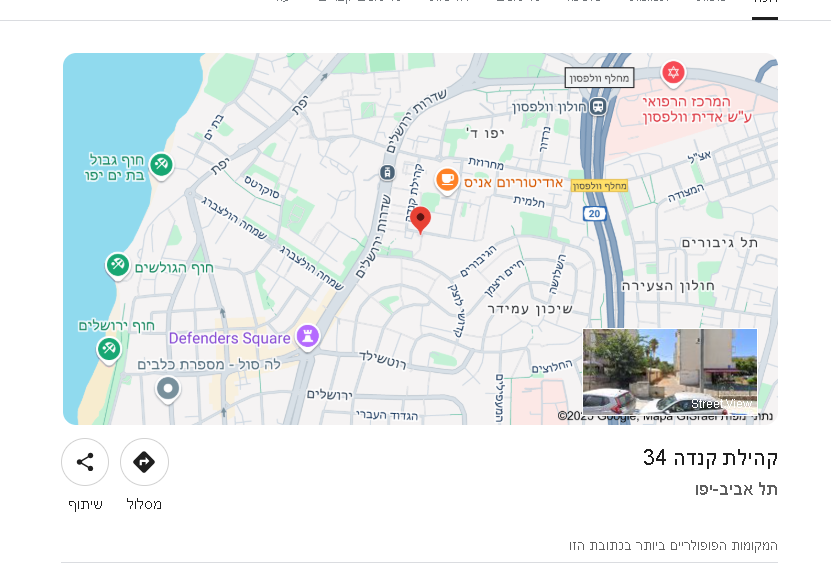The width and height of the screenshot is (831, 568).
Task: Click the שיתוף label under share
Action: point(85,504)
